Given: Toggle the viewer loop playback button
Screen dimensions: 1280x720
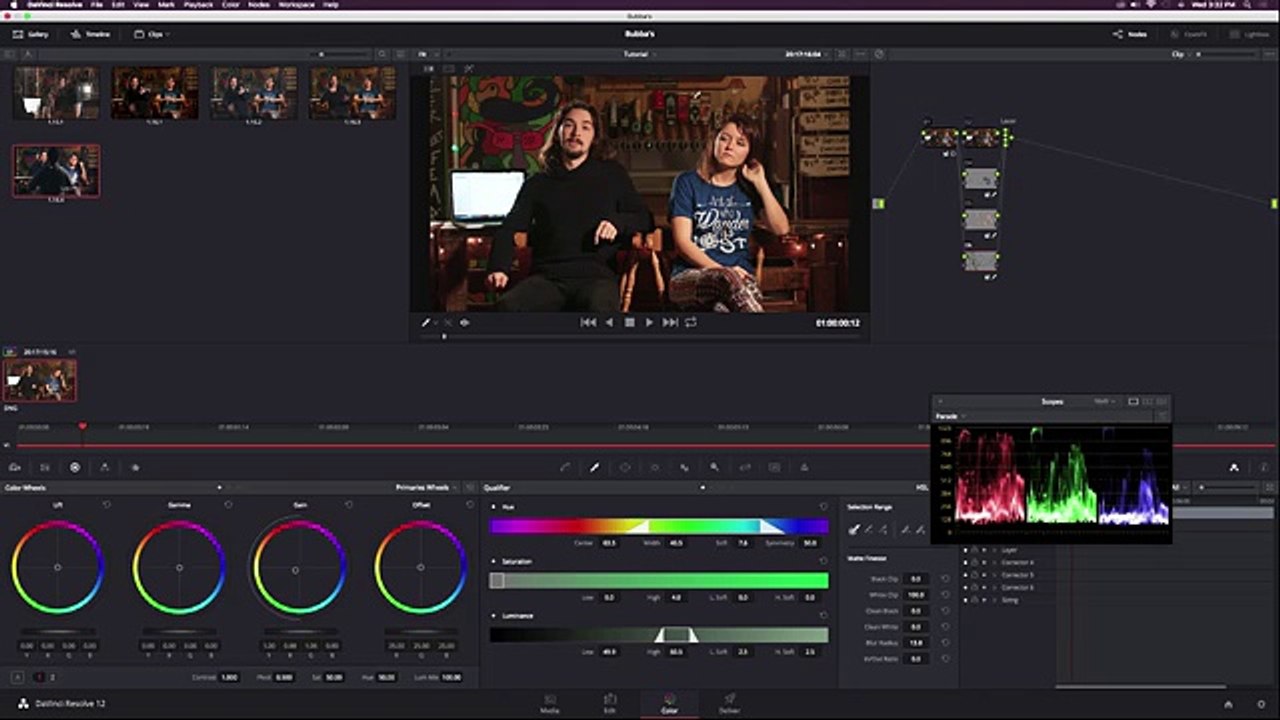Looking at the screenshot, I should coord(690,322).
